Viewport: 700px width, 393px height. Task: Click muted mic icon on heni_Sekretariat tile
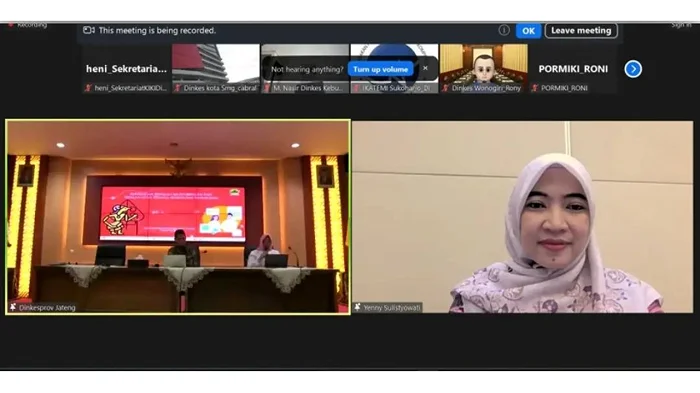[88, 88]
